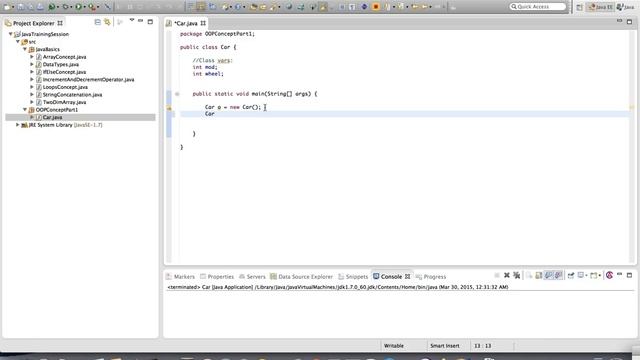Expand the JRE System Library node
This screenshot has width=640, height=360.
pos(18,124)
